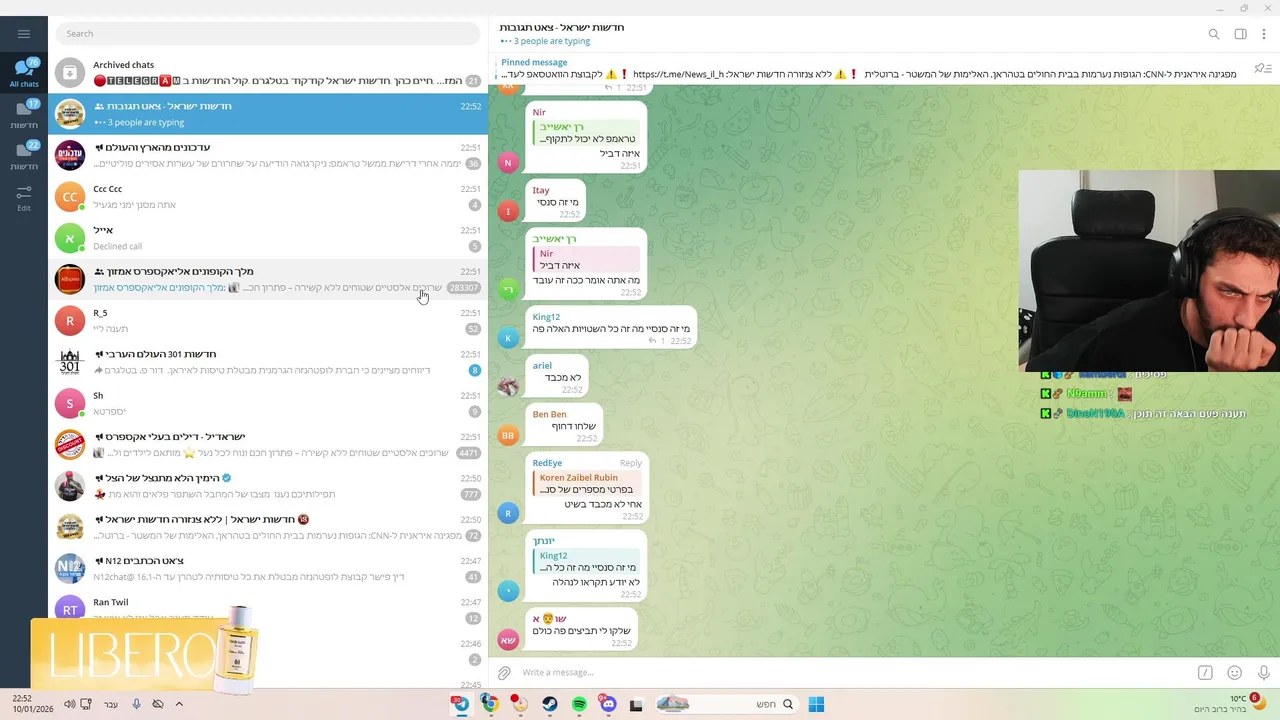Select the All chats folder
Image resolution: width=1280 pixels, height=720 pixels.
pyautogui.click(x=24, y=73)
